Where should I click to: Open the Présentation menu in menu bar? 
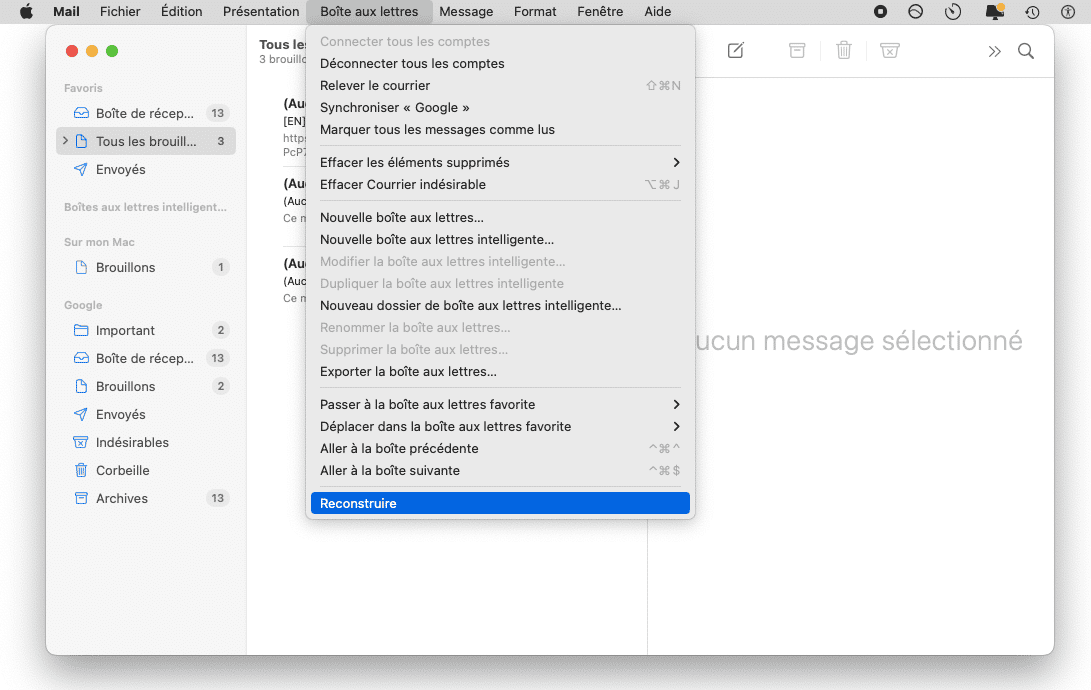[x=261, y=11]
